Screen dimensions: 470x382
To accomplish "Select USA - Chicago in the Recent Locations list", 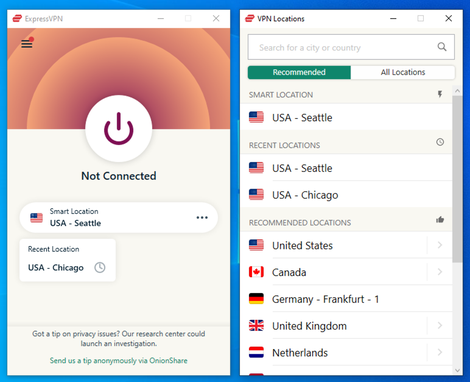I will pos(346,195).
